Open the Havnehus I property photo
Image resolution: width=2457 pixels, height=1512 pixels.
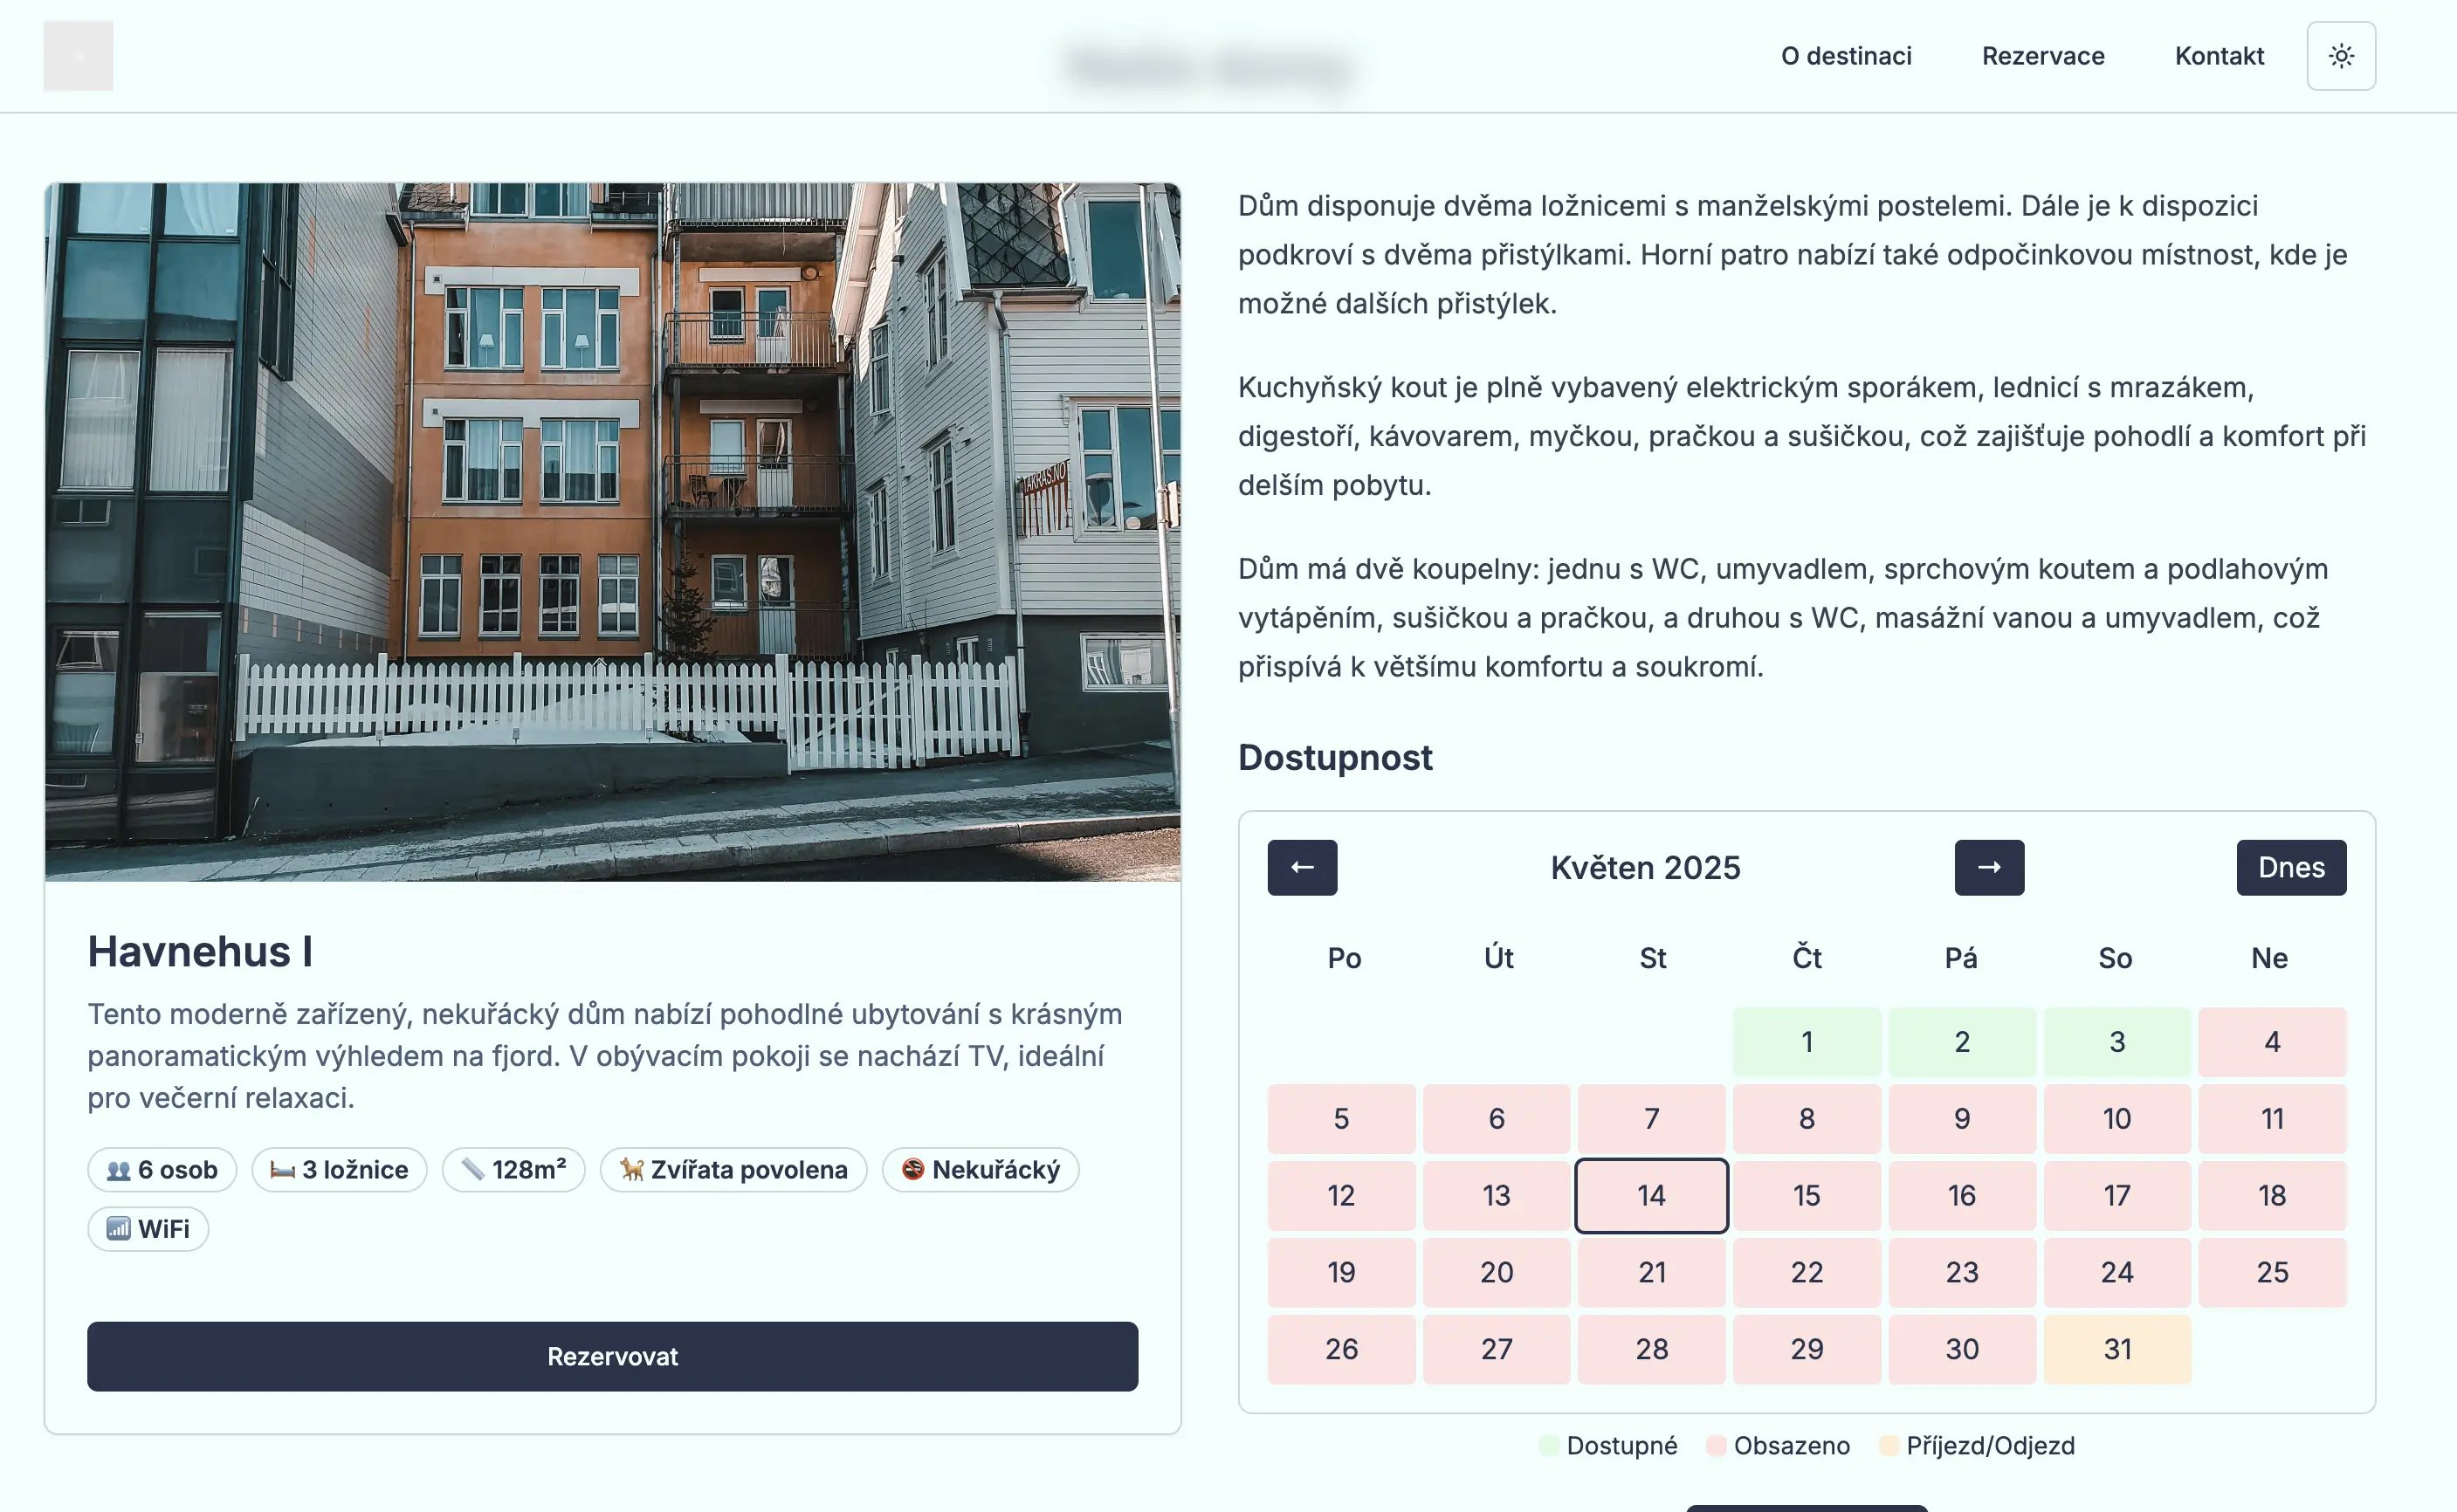(x=612, y=531)
